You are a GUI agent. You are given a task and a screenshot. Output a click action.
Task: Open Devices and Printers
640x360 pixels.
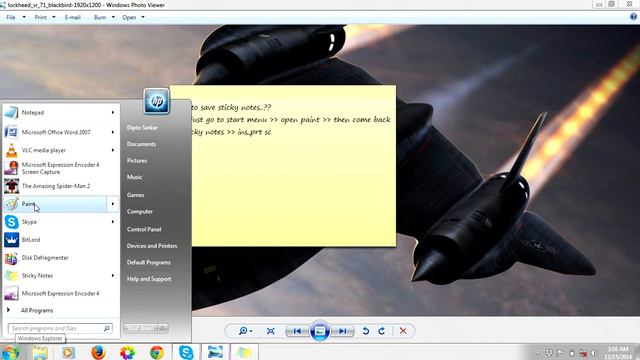(x=152, y=246)
